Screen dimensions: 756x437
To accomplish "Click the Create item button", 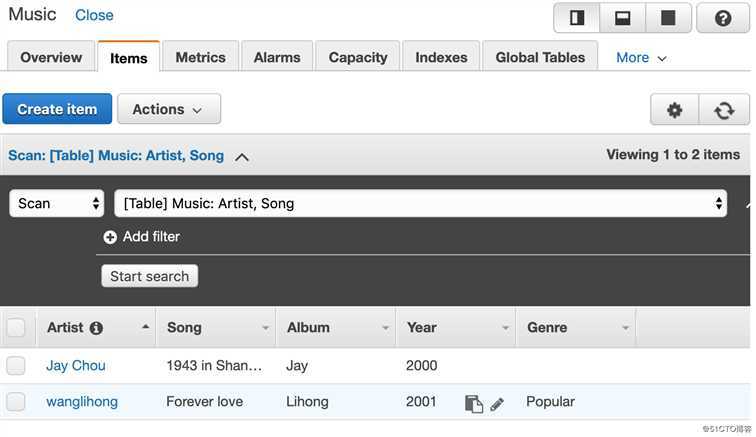I will click(x=57, y=109).
